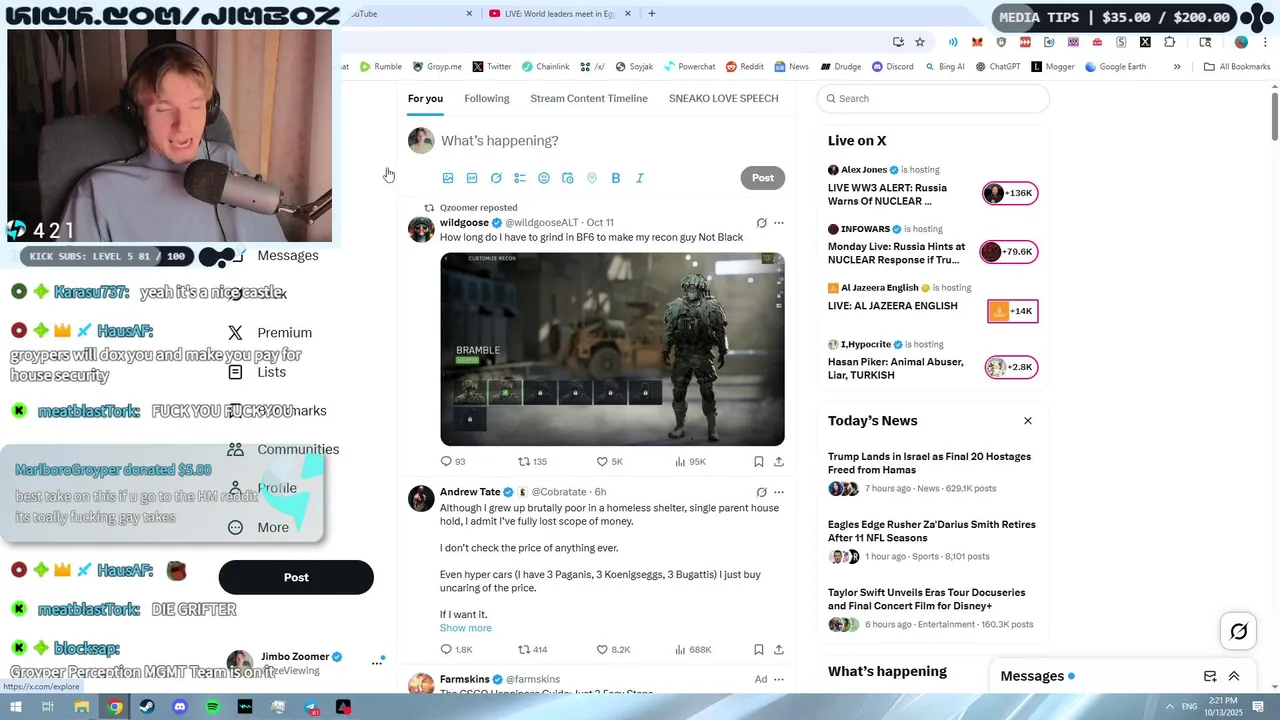Open the Rumble bookmark
The image size is (1280, 720).
tap(381, 67)
